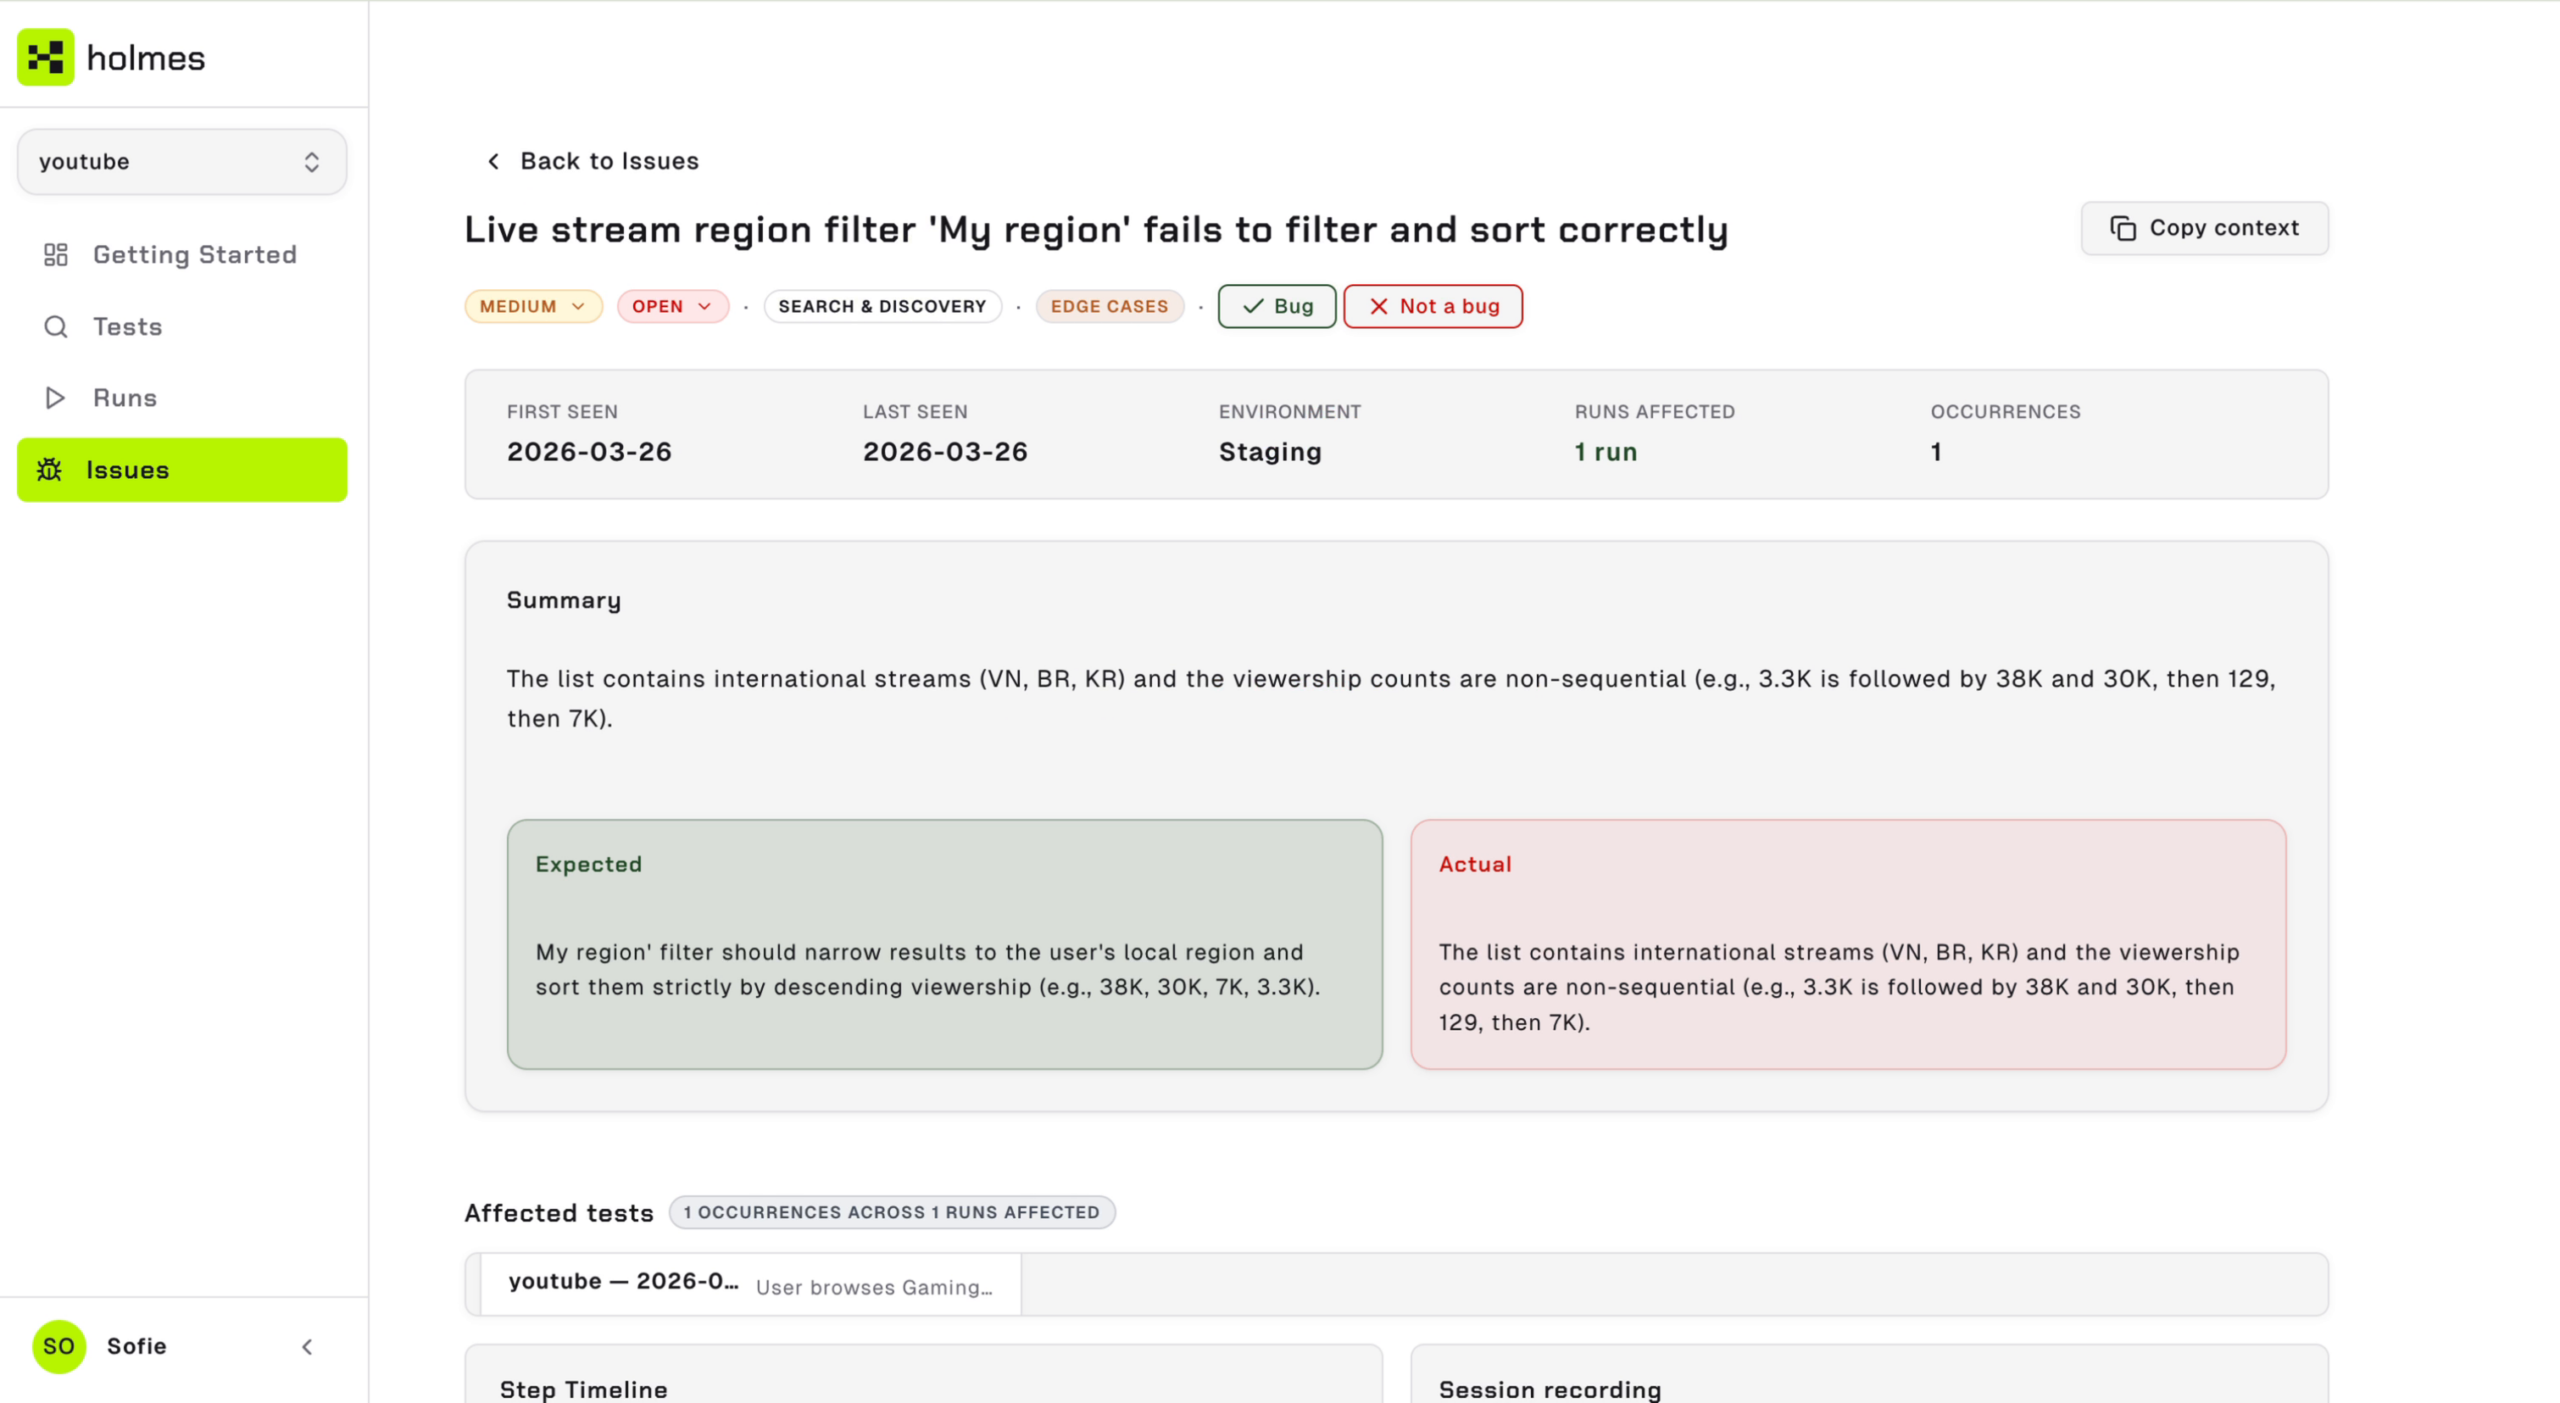Click the 1 OCCURRENCES ACROSS 1 RUNS AFFECTED badge
Screen dimensions: 2560x1403
(892, 1212)
